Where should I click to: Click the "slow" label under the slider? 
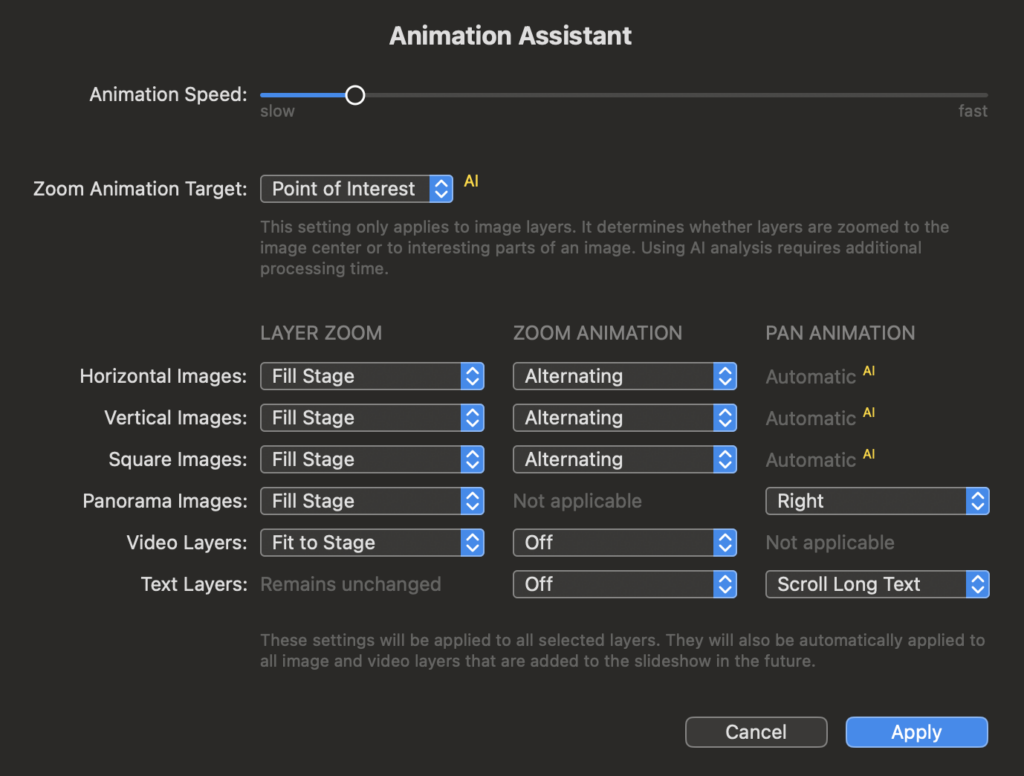tap(278, 111)
